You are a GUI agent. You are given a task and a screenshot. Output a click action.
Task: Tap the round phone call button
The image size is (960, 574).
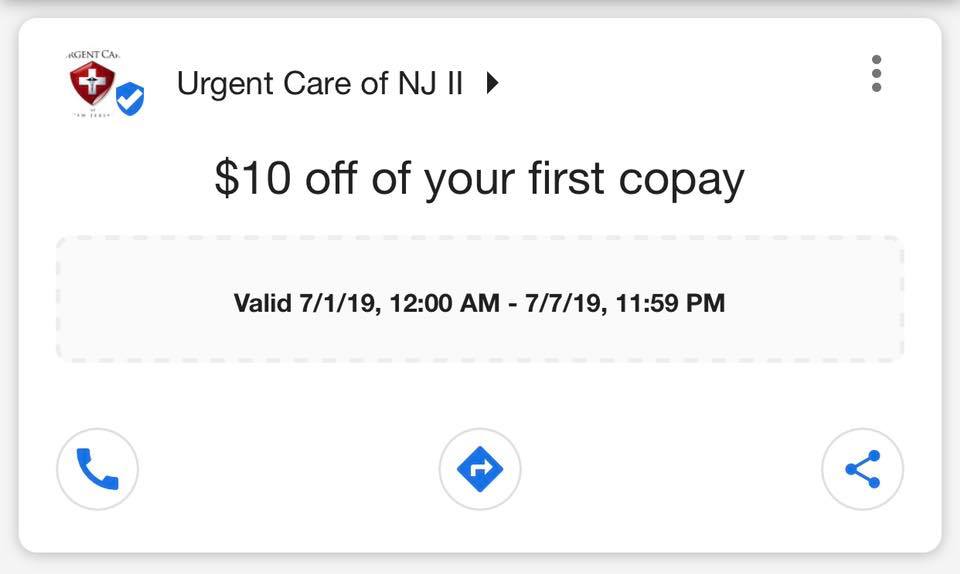97,469
